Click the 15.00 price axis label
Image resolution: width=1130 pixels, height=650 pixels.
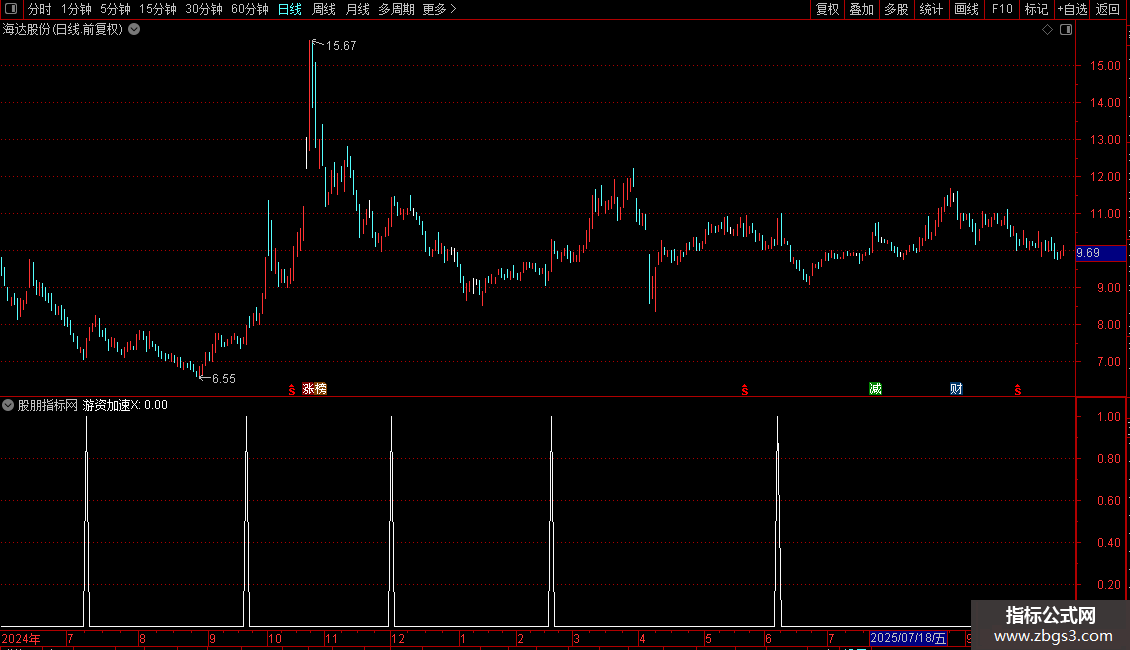pos(1105,66)
